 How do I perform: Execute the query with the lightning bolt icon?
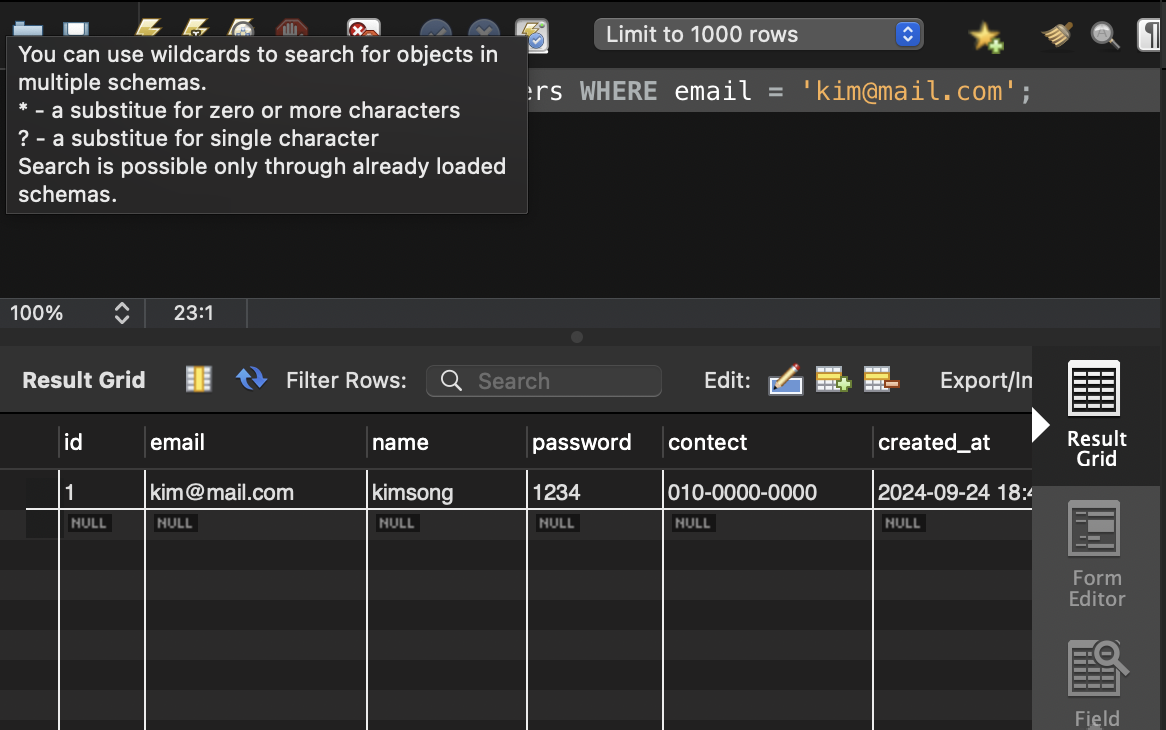coord(148,28)
